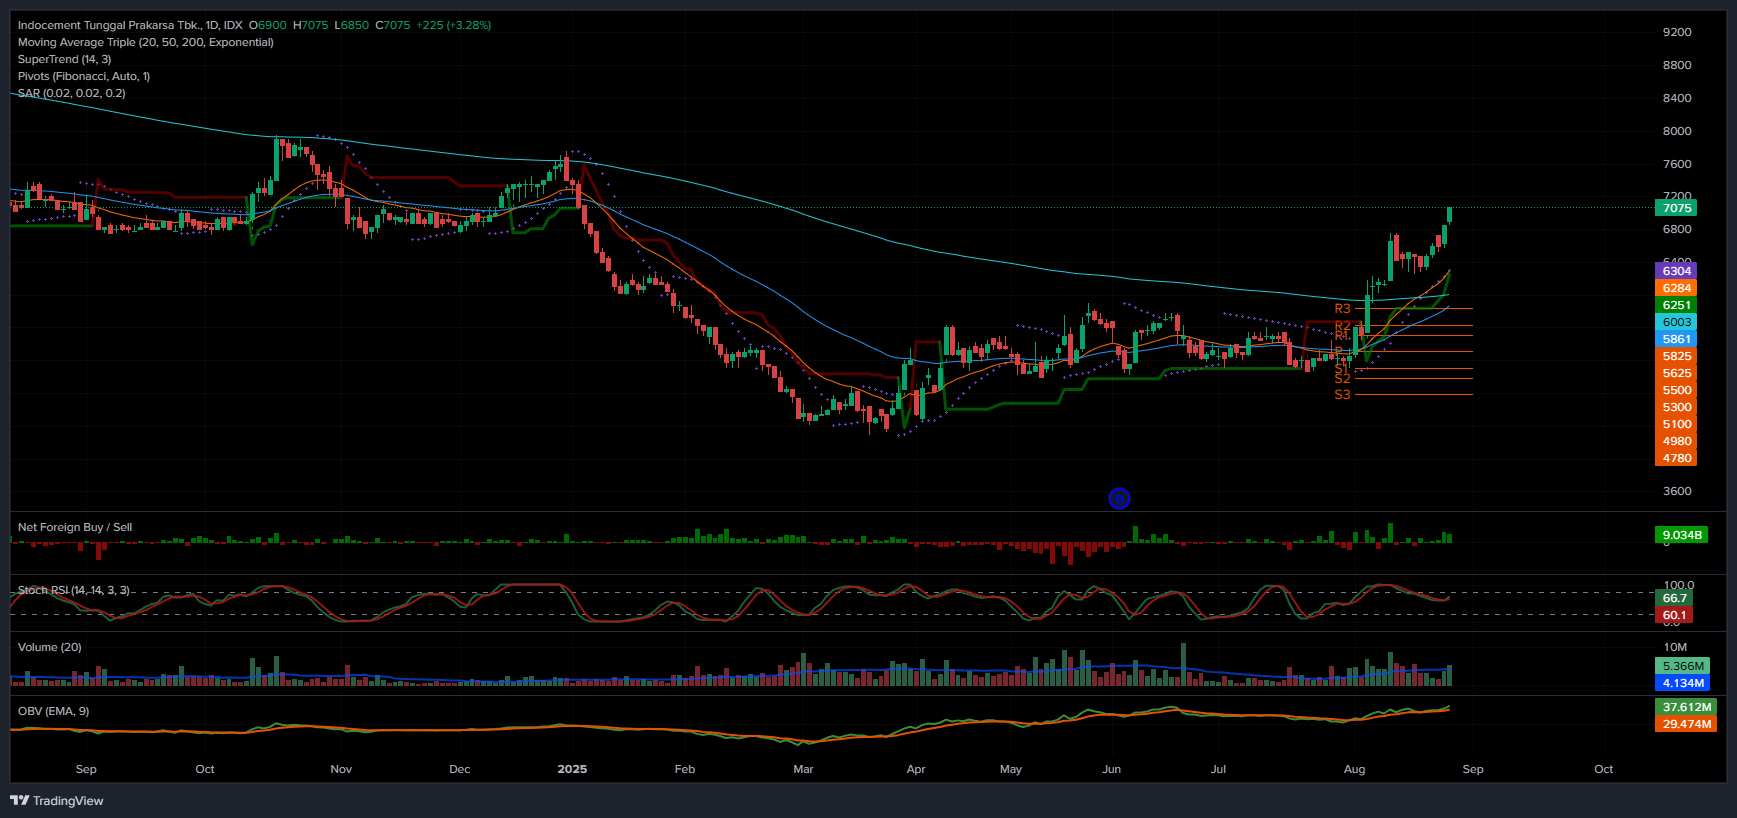The image size is (1737, 818).
Task: Select the Pivots (Fibonacci, Auto, 1) legend
Action: tap(84, 76)
